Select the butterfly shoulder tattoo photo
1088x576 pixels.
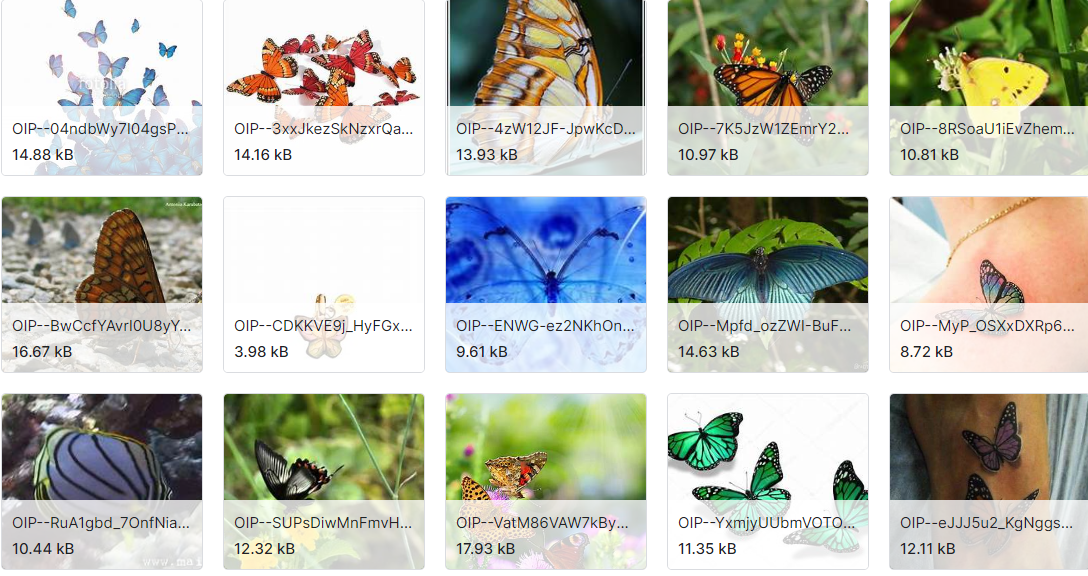(989, 285)
